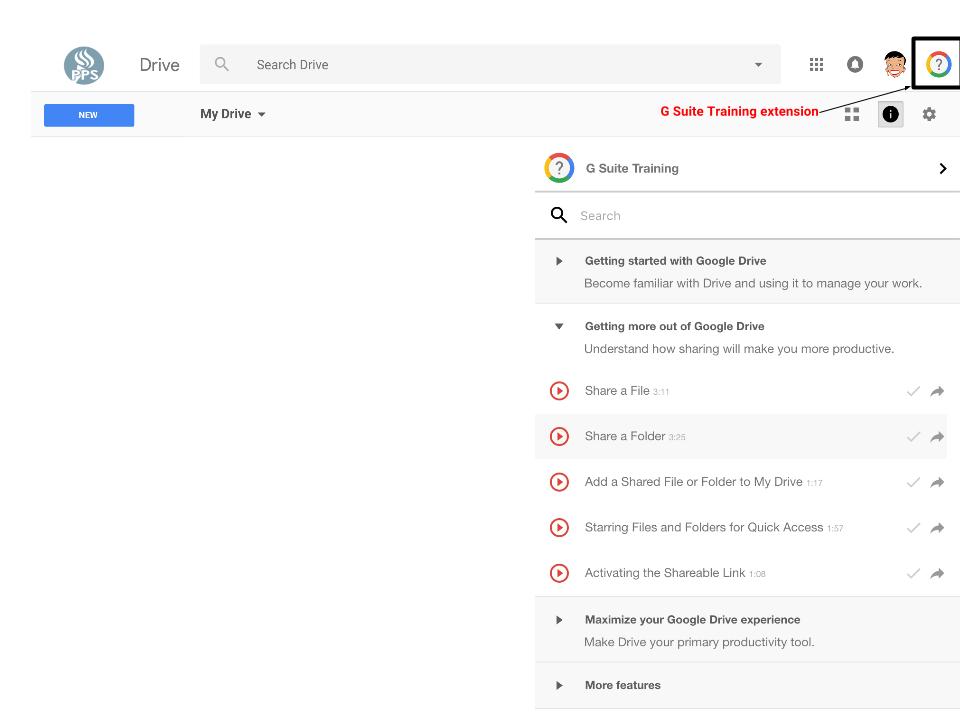960x720 pixels.
Task: Open the Drive settings gear
Action: [x=929, y=114]
